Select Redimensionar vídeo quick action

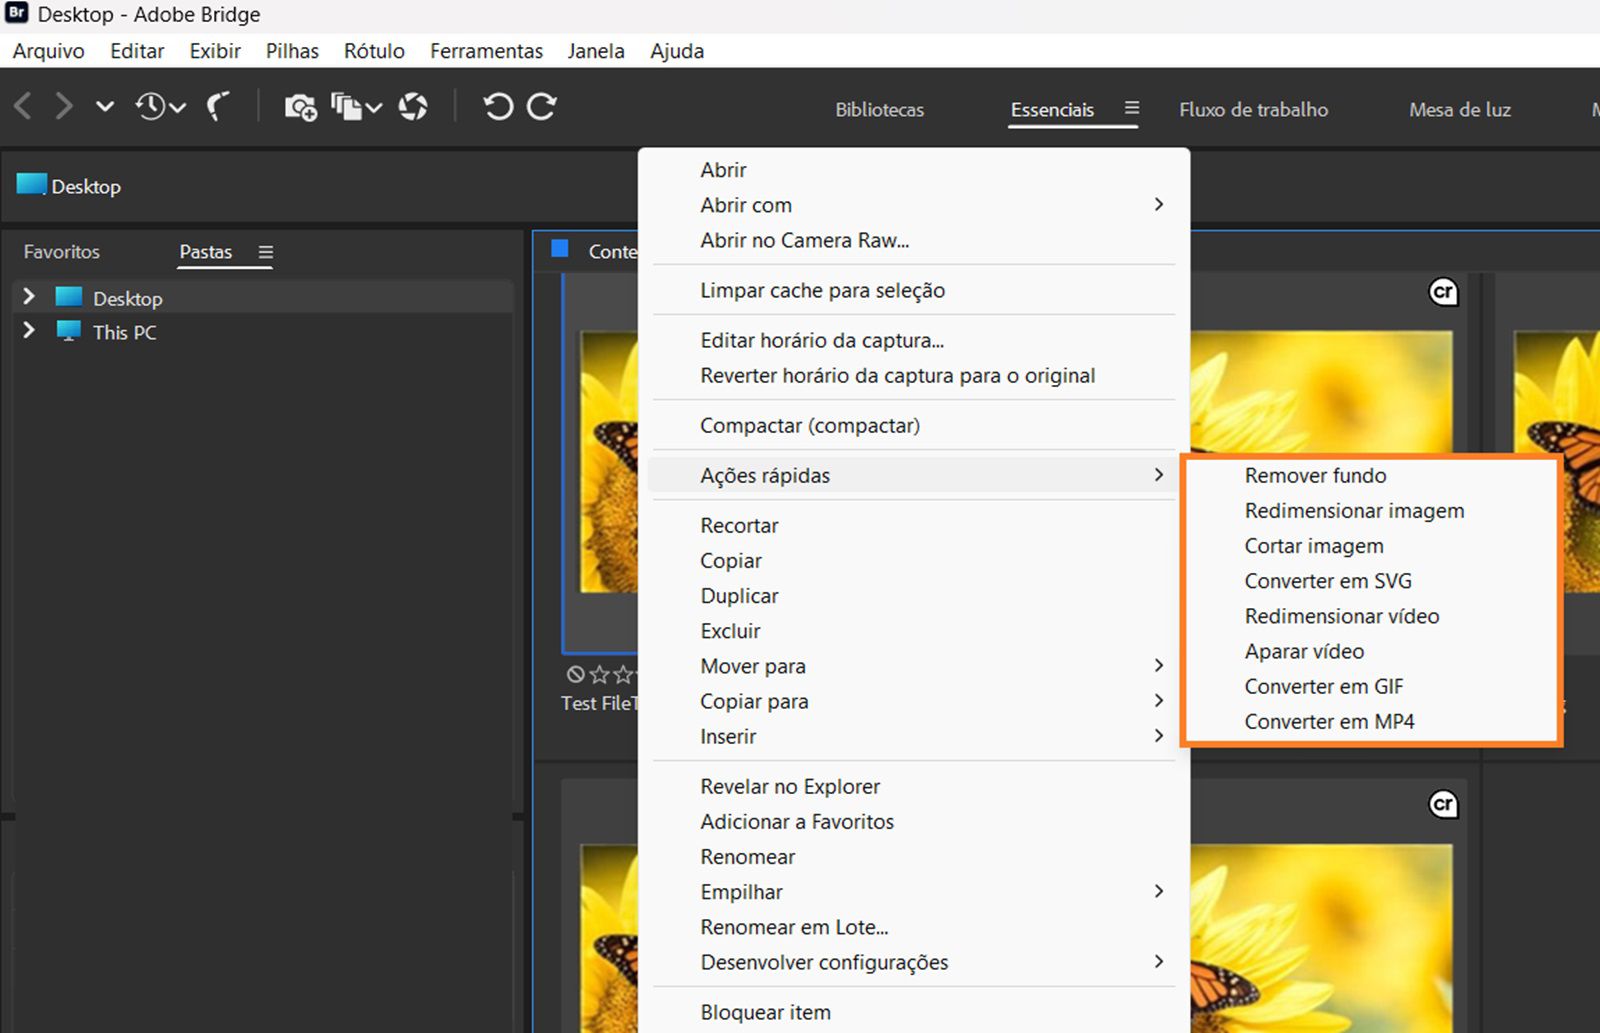(1371, 616)
